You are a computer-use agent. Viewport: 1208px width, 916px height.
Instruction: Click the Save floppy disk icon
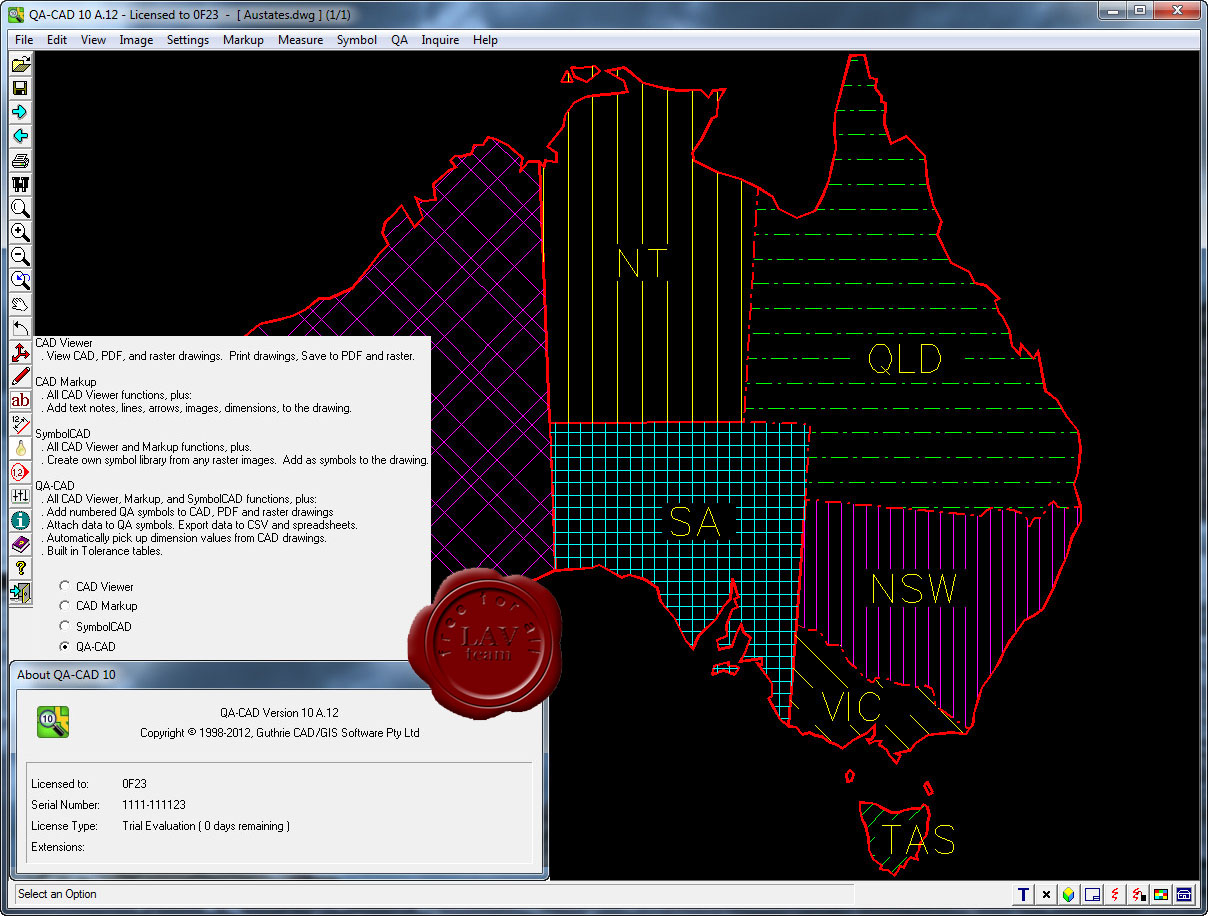pos(20,88)
